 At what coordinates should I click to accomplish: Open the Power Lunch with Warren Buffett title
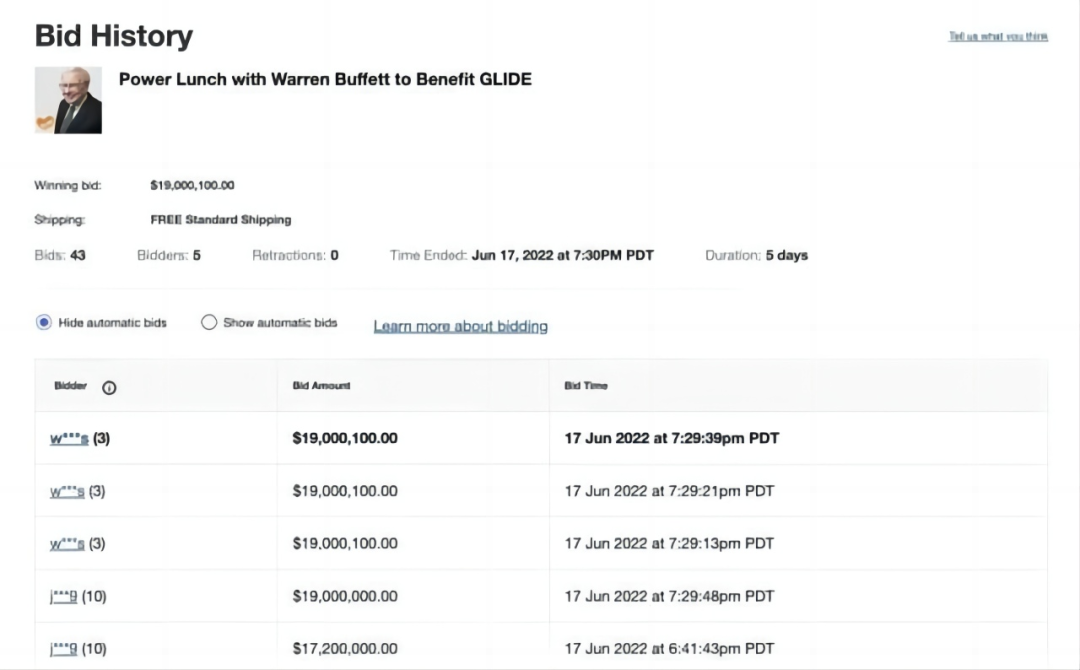(x=325, y=79)
